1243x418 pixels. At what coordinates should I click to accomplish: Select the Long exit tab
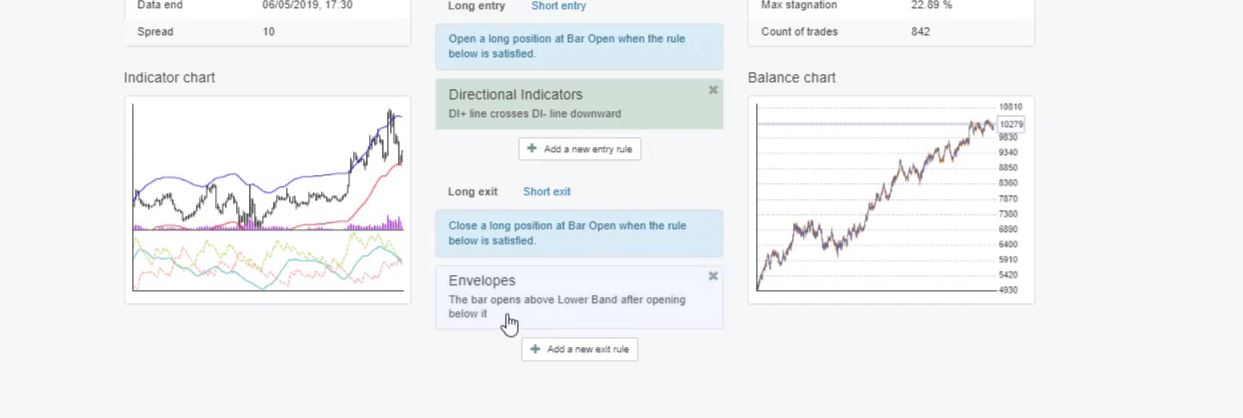473,191
